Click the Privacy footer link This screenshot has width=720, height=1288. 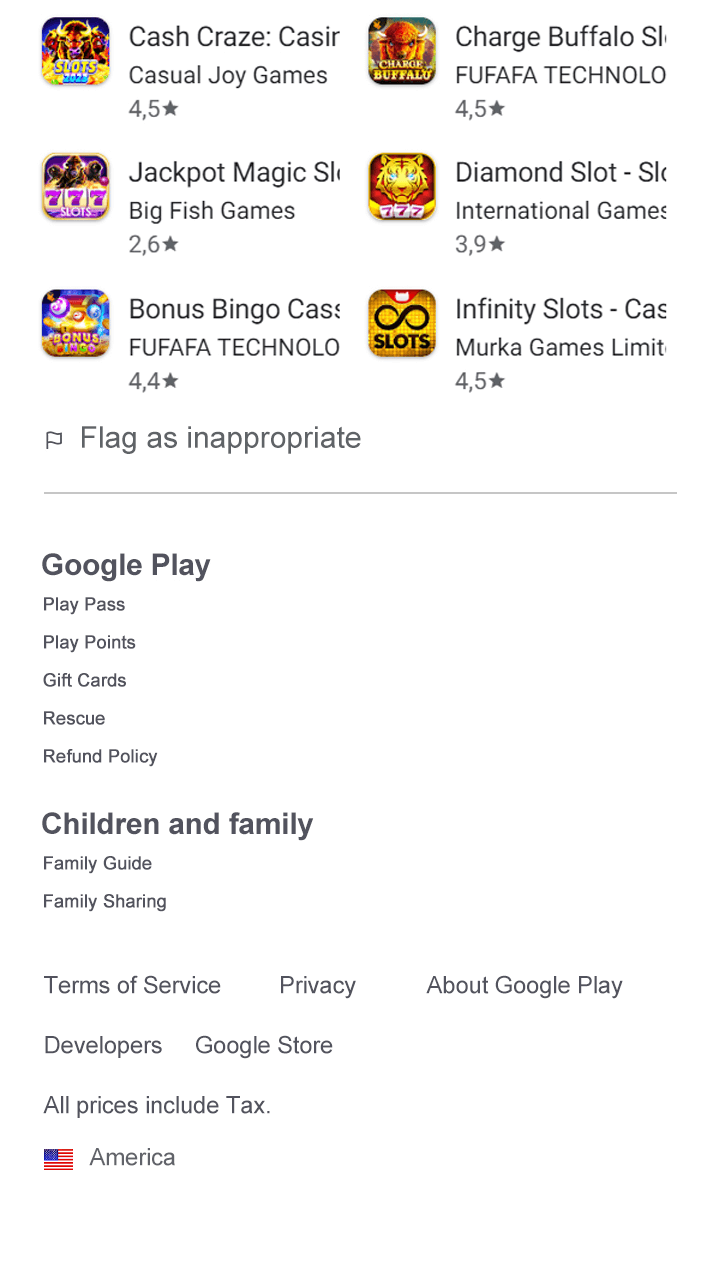[x=317, y=985]
